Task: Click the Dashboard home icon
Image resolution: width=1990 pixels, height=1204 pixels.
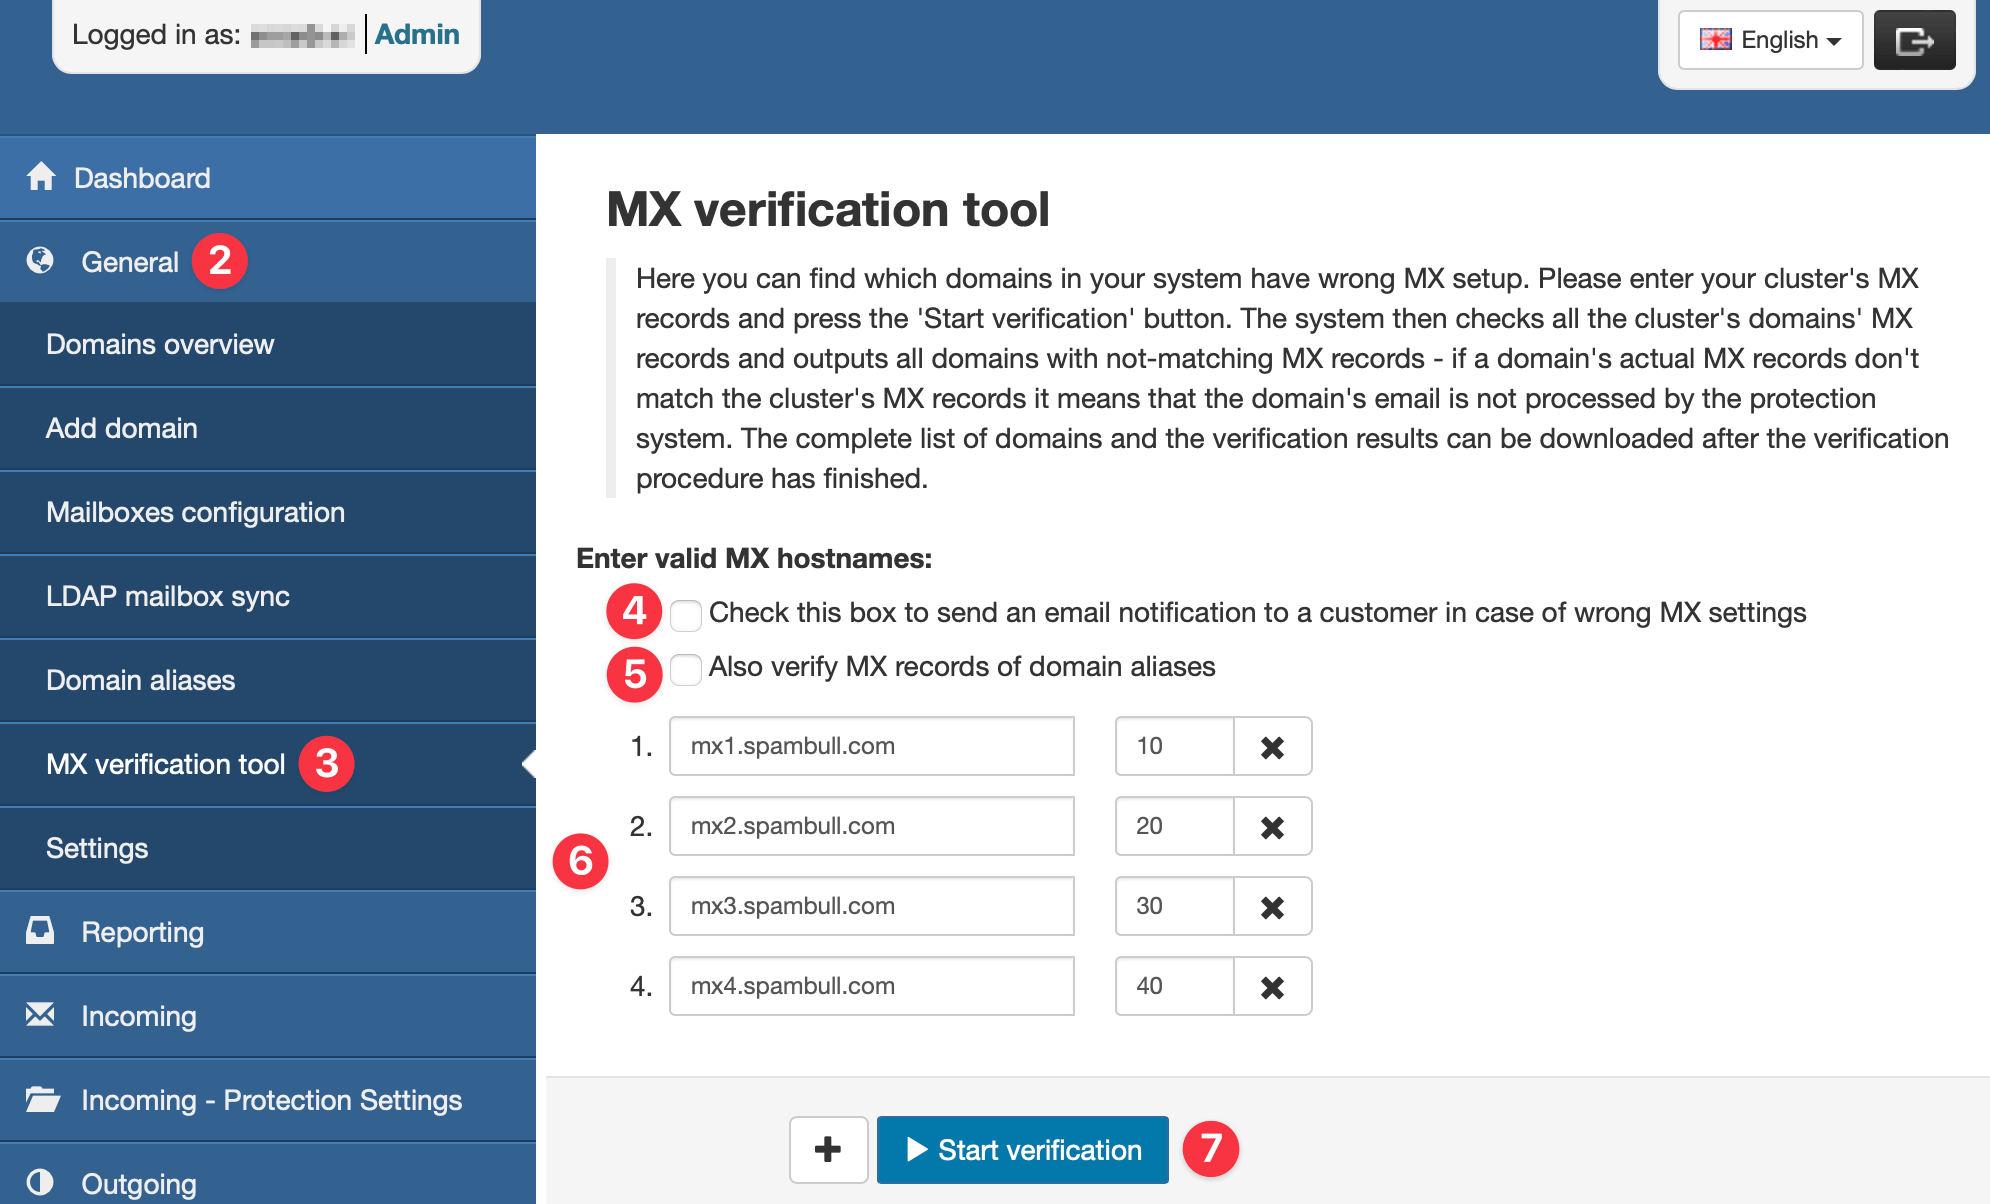Action: click(41, 177)
